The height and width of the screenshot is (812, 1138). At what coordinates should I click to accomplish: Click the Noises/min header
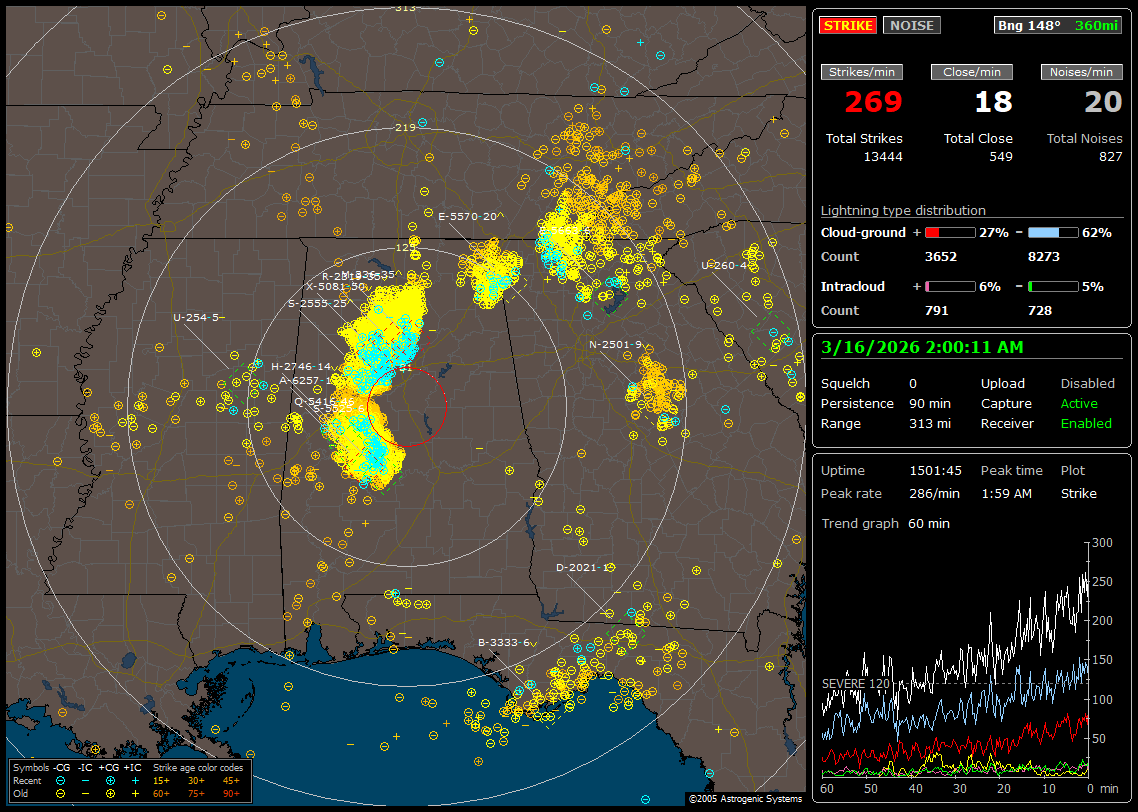(x=1082, y=72)
